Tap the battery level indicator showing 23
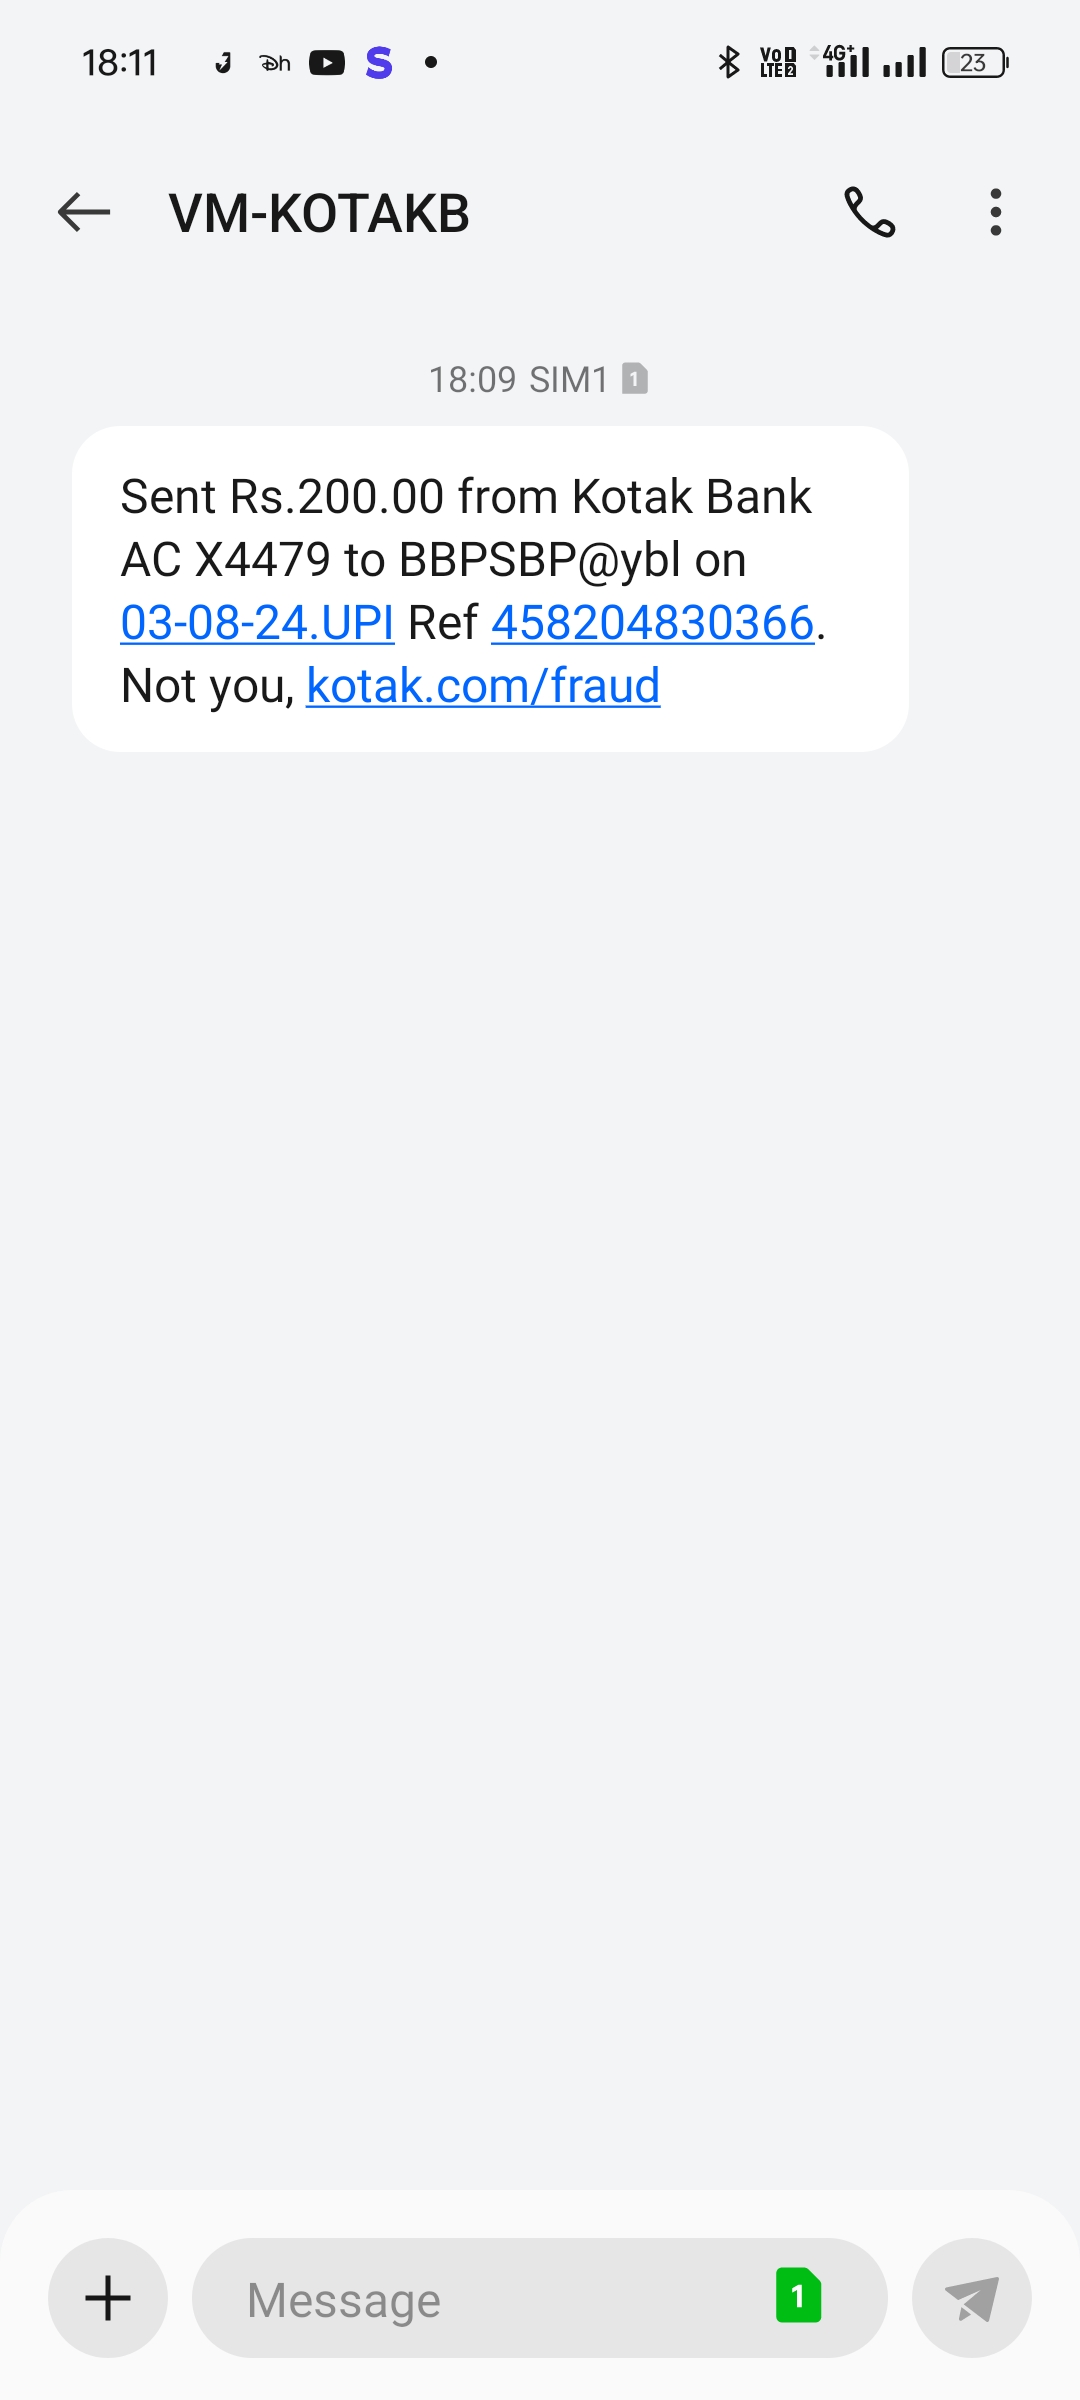Image resolution: width=1080 pixels, height=2400 pixels. click(x=975, y=63)
